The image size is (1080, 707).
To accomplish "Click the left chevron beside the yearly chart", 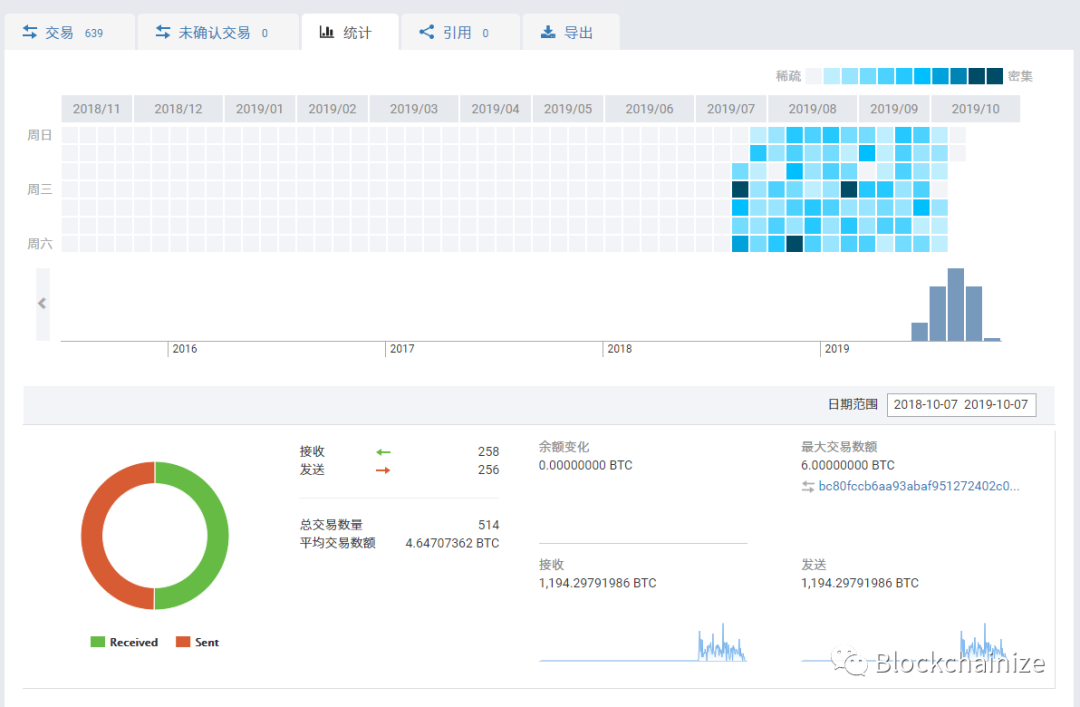I will coord(43,304).
